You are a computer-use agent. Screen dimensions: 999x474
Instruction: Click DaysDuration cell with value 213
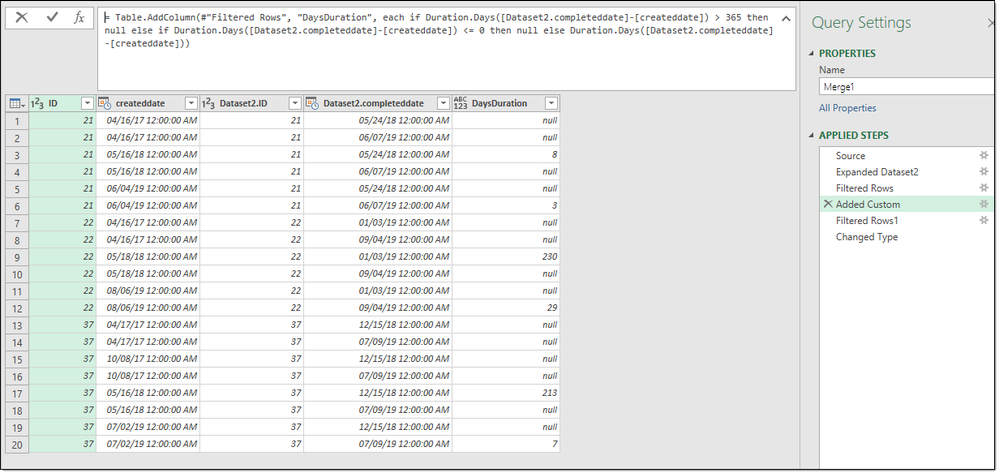coord(506,393)
